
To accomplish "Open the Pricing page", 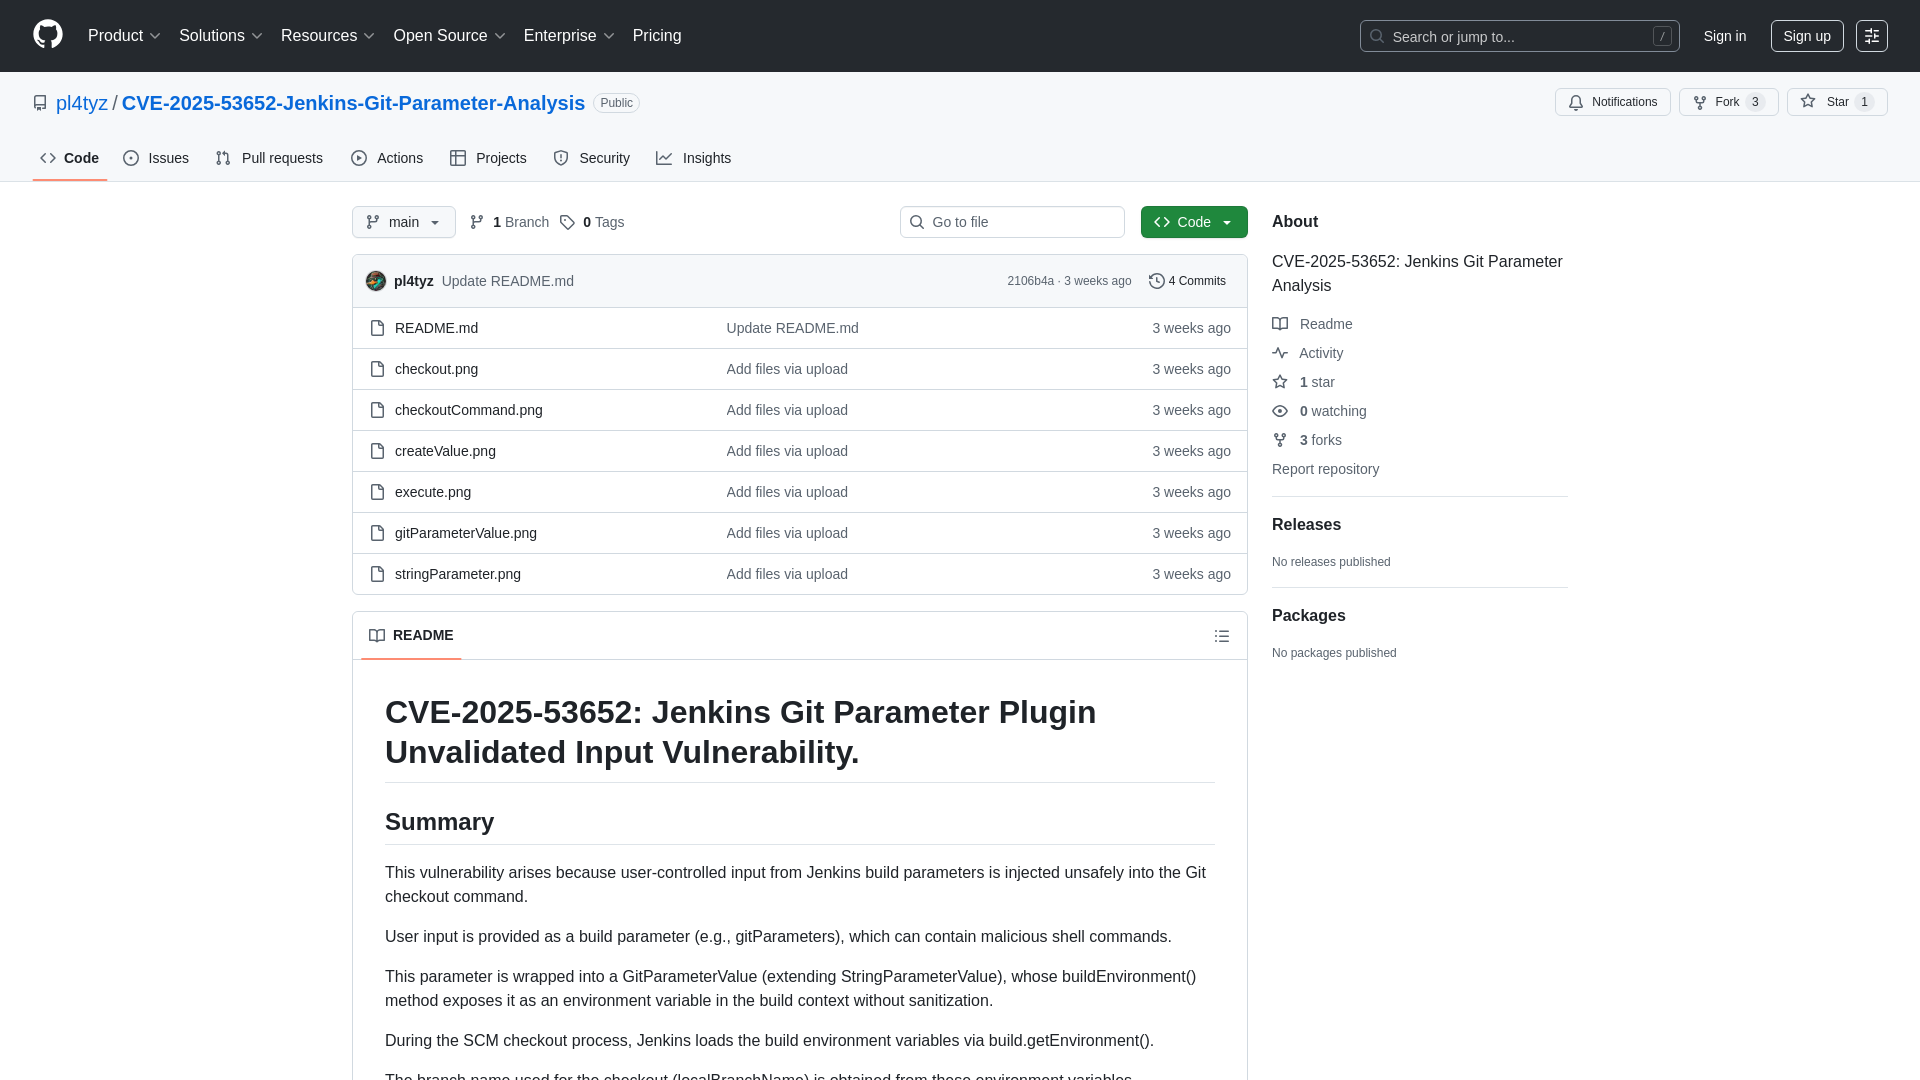I will (x=657, y=36).
